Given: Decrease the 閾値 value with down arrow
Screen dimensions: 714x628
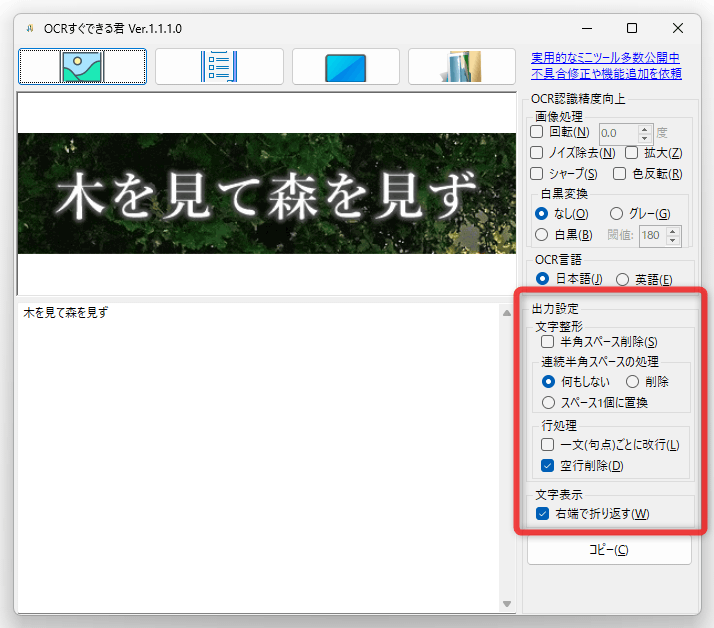Looking at the screenshot, I should pos(673,240).
